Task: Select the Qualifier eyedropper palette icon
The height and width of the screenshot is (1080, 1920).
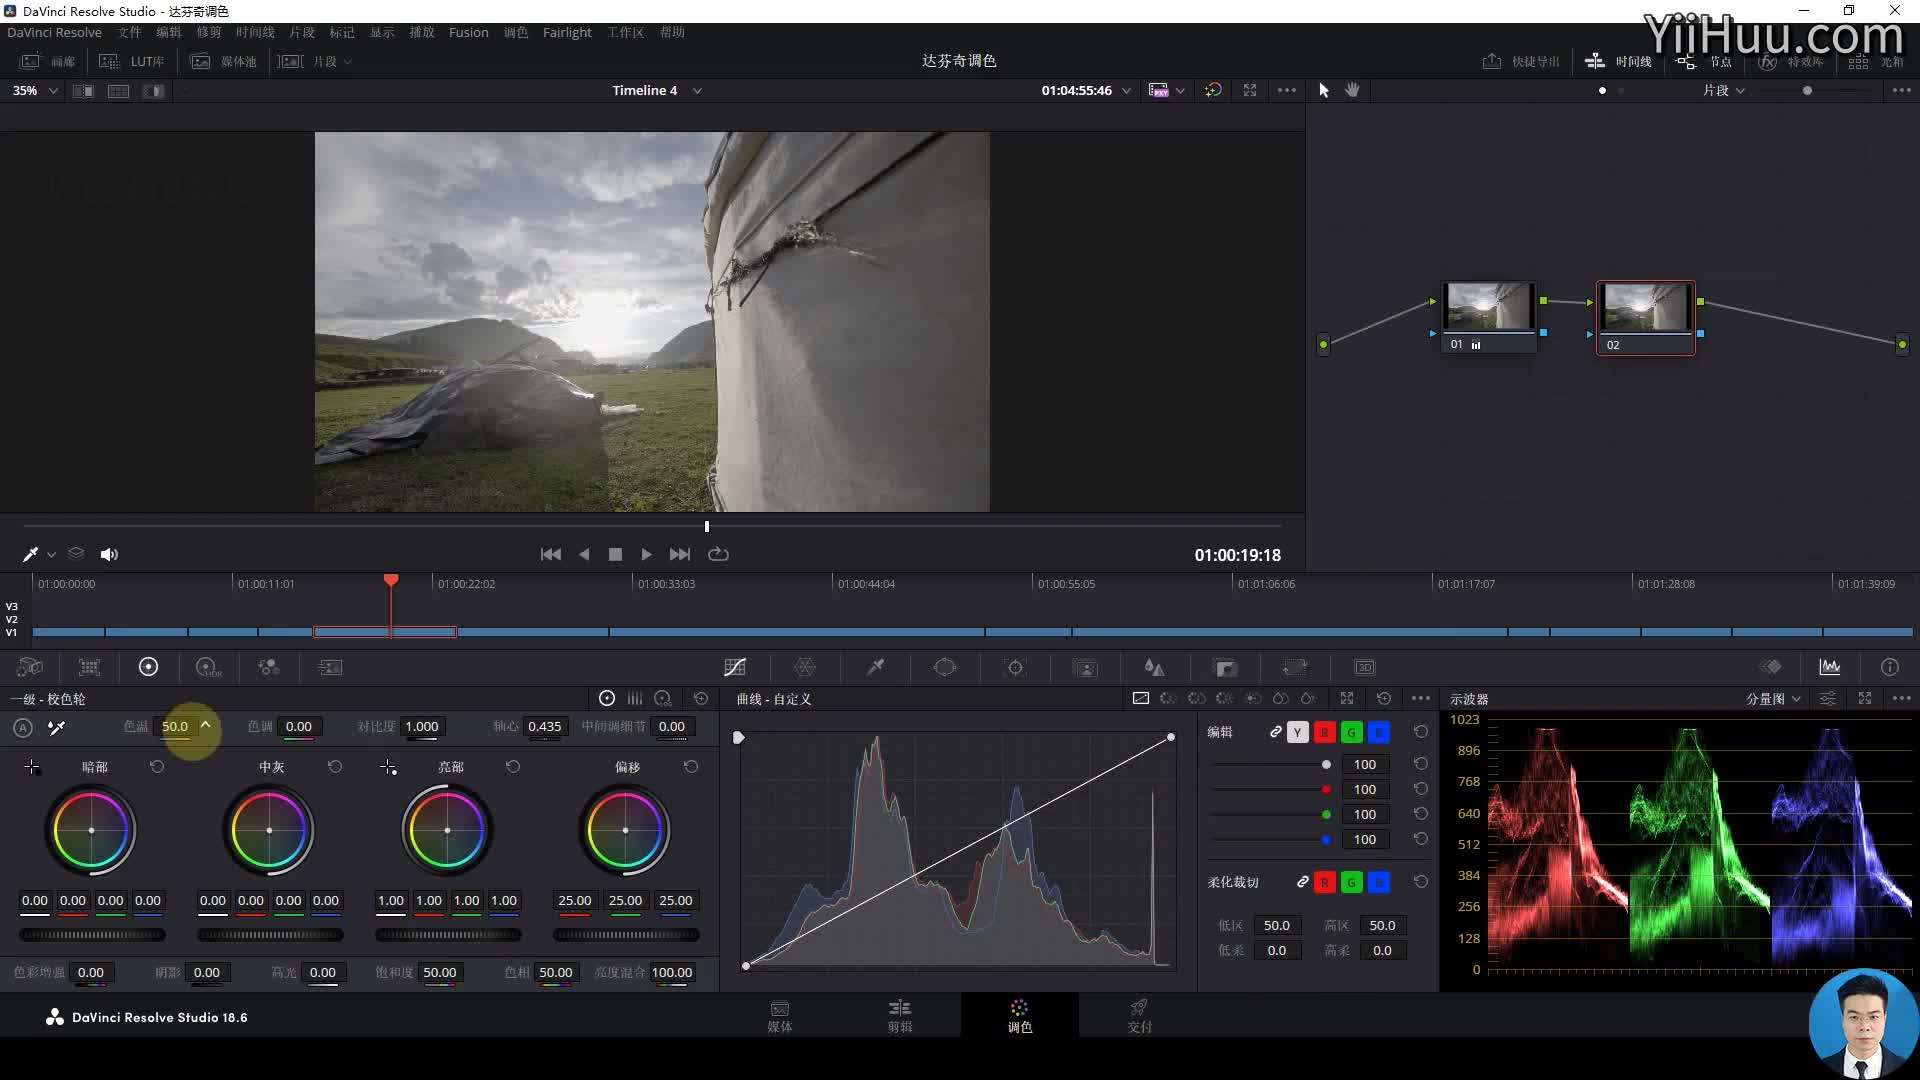Action: 875,667
